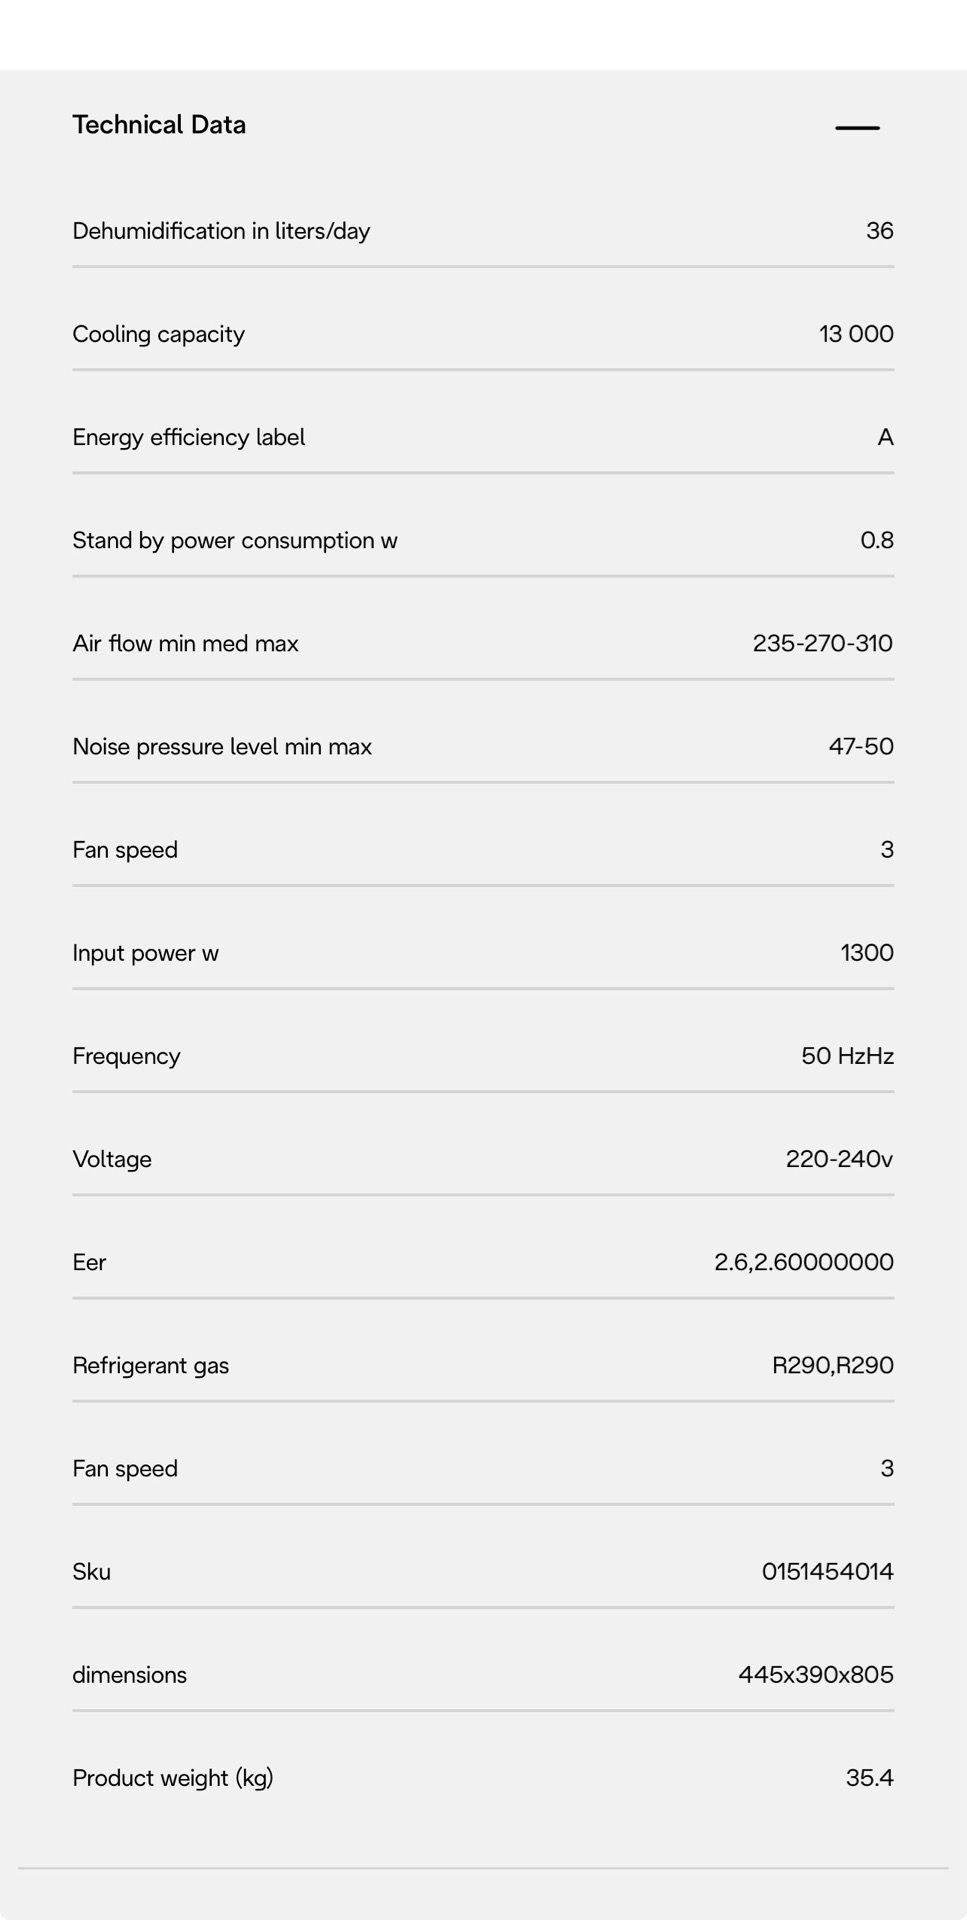
Task: Click the second Fan speed value 3
Action: [887, 1468]
